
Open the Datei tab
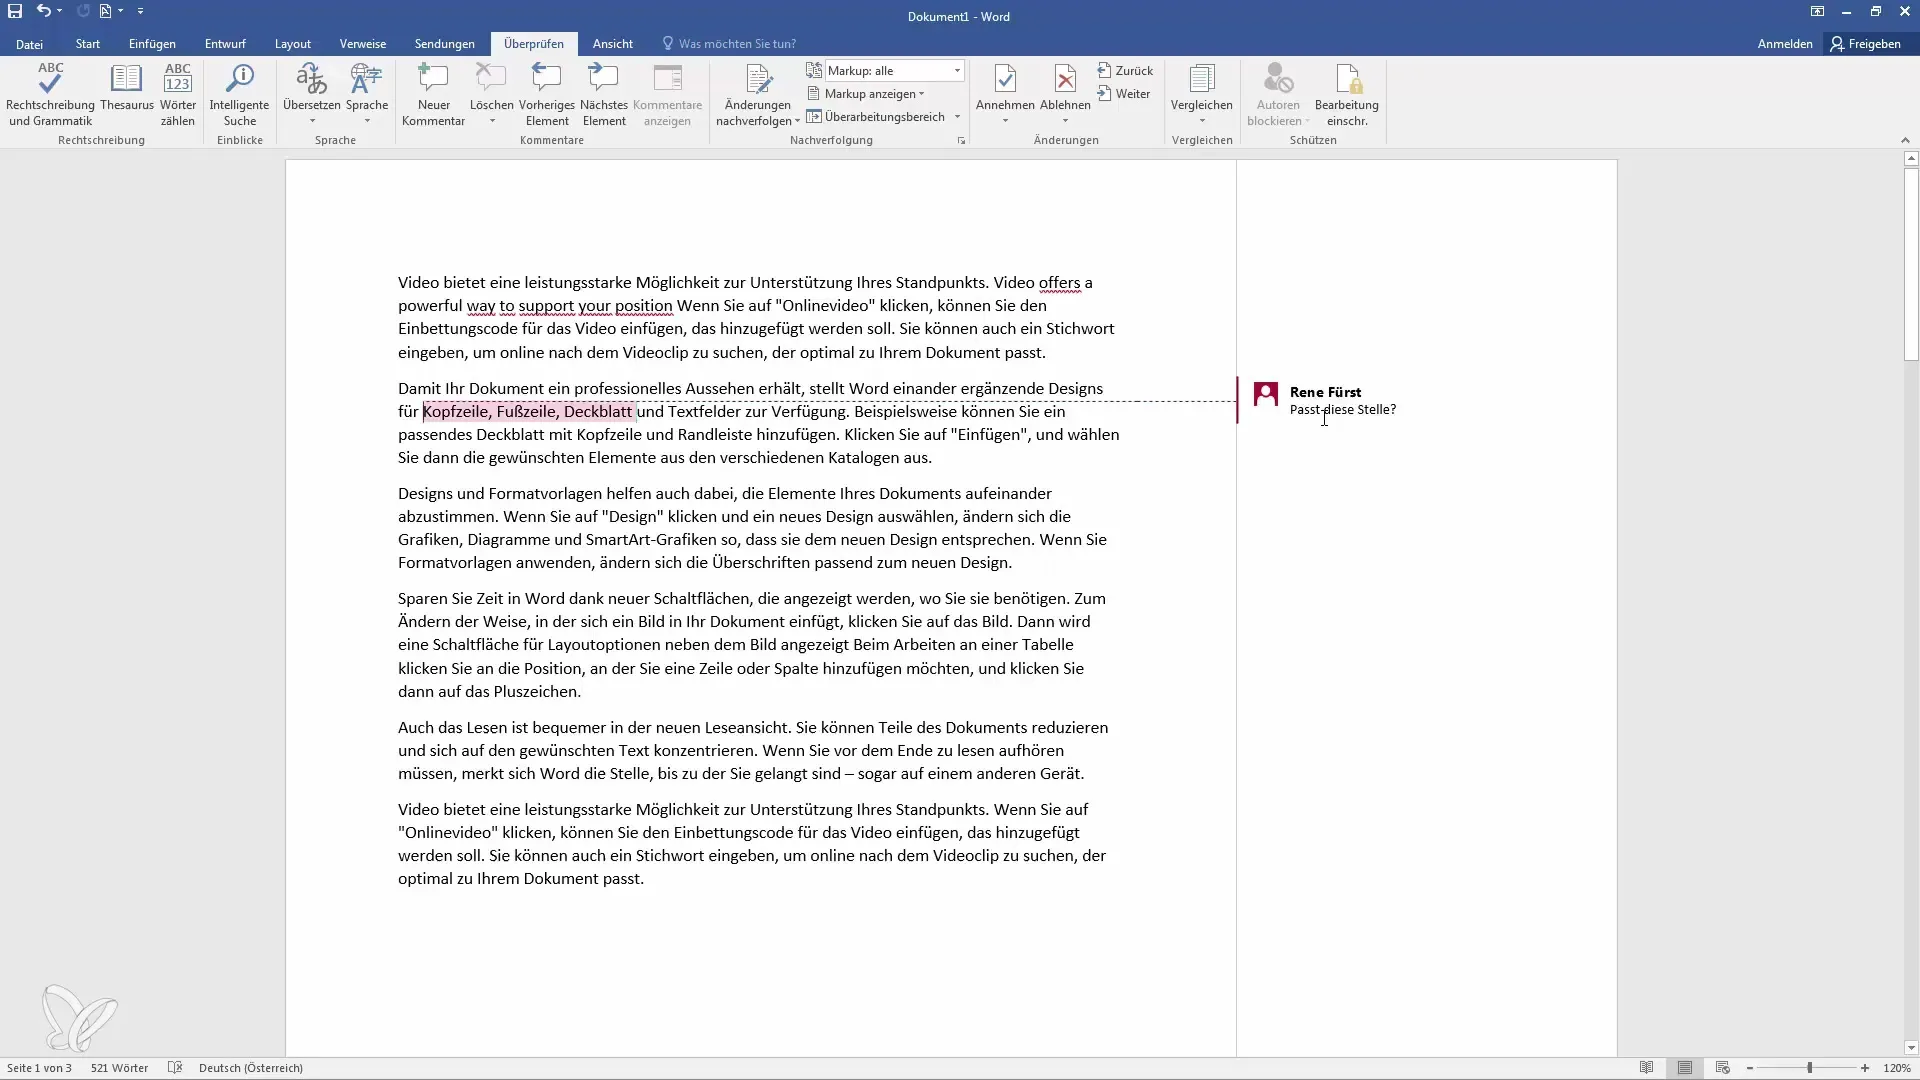tap(29, 44)
